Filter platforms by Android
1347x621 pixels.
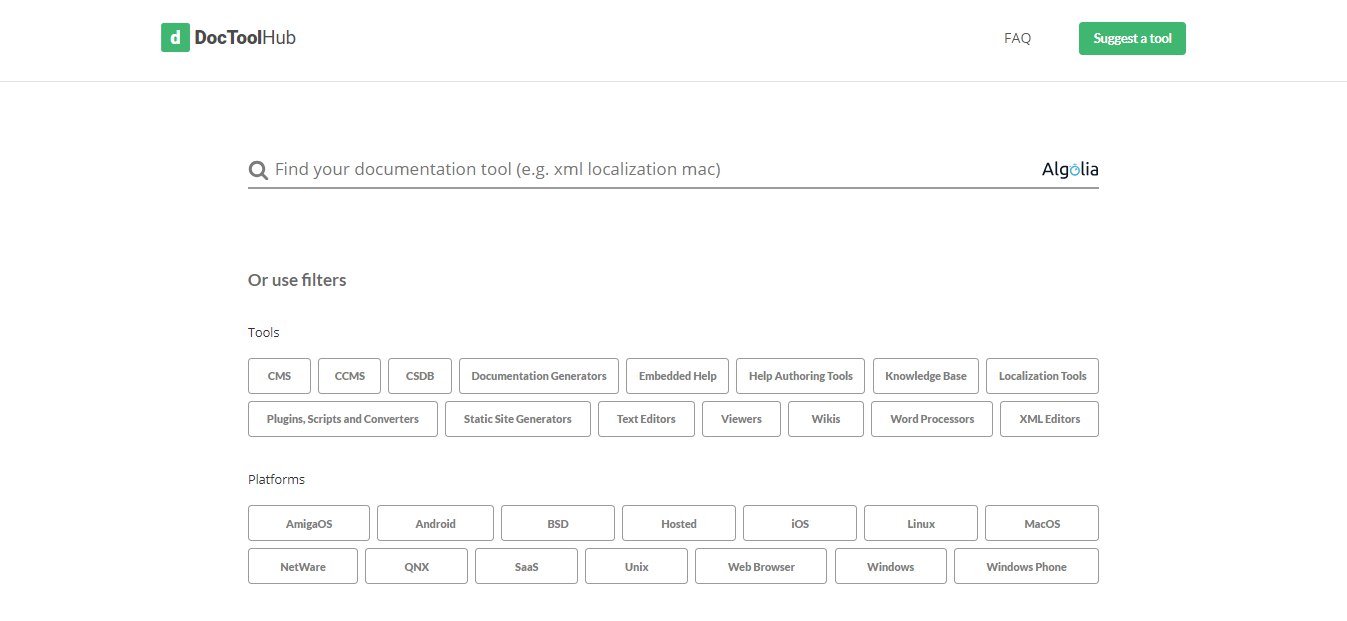(435, 523)
